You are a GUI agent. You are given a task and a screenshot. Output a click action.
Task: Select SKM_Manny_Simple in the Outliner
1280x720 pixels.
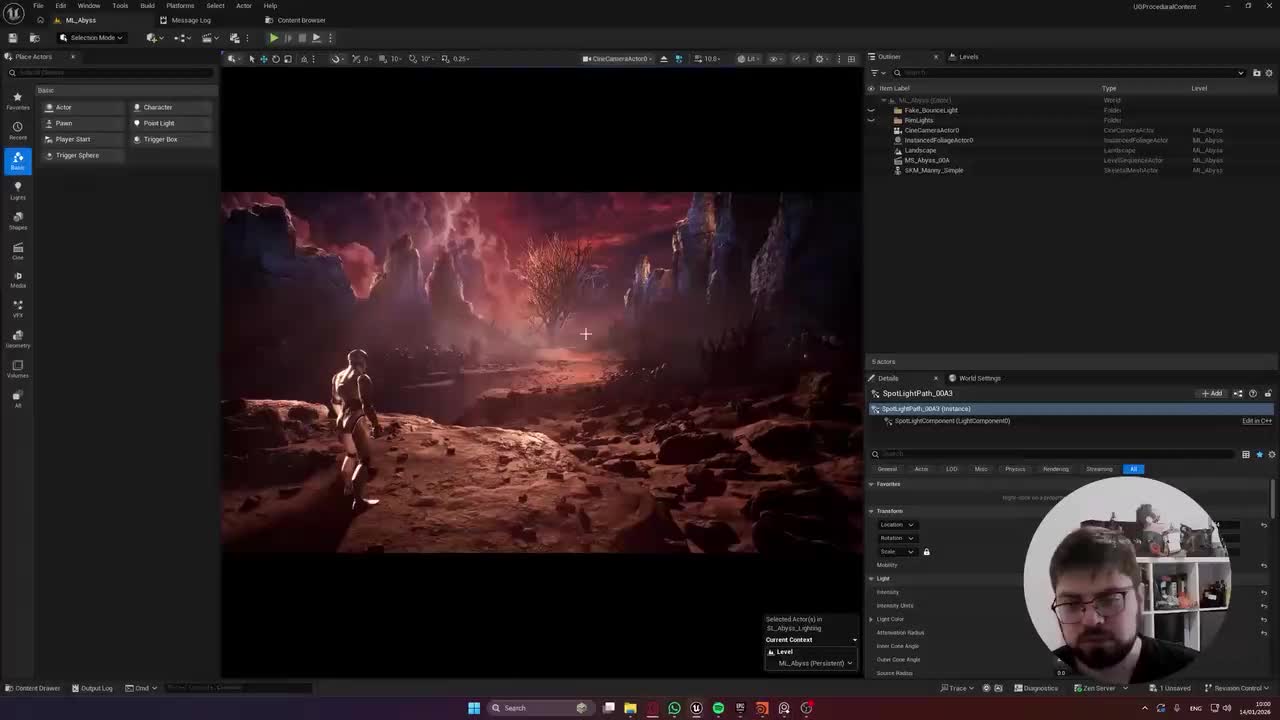pyautogui.click(x=934, y=170)
